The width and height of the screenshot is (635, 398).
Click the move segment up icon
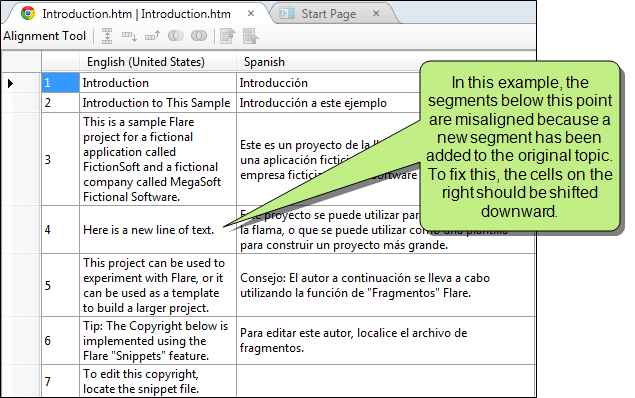pos(152,36)
